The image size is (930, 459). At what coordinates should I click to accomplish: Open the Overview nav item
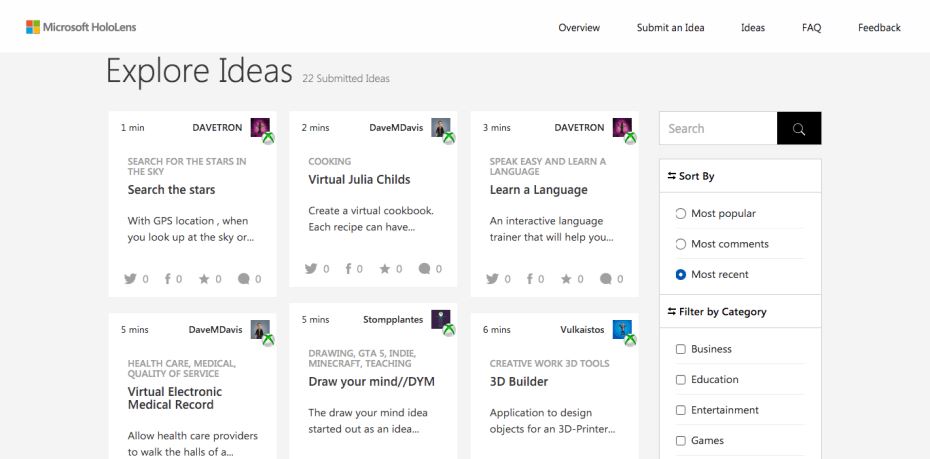tap(579, 28)
